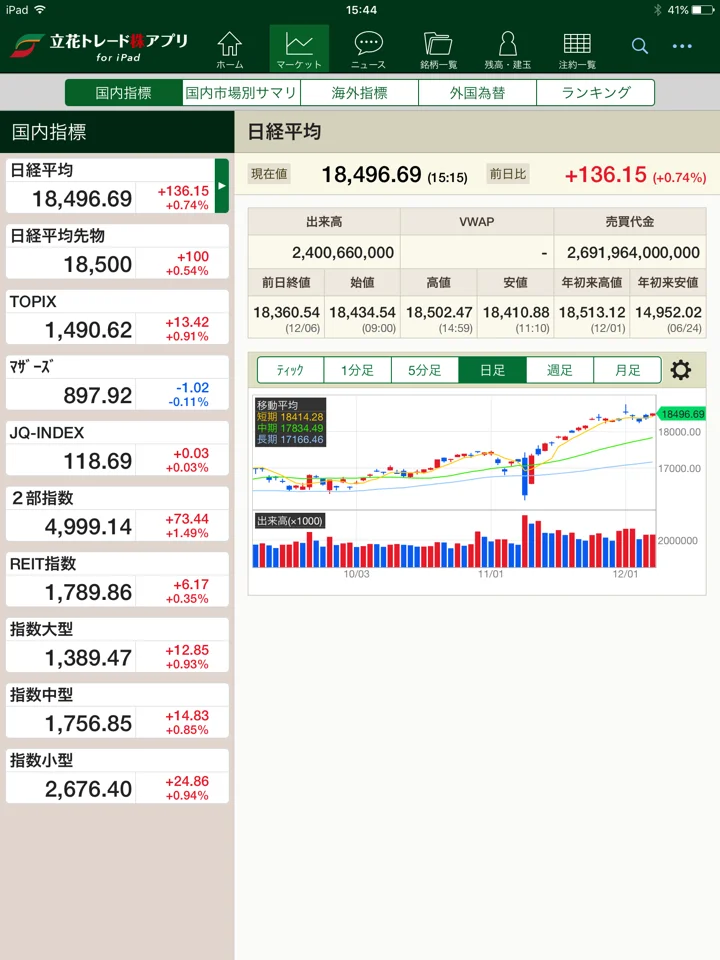Select JQ-INDEX index row

click(x=117, y=448)
